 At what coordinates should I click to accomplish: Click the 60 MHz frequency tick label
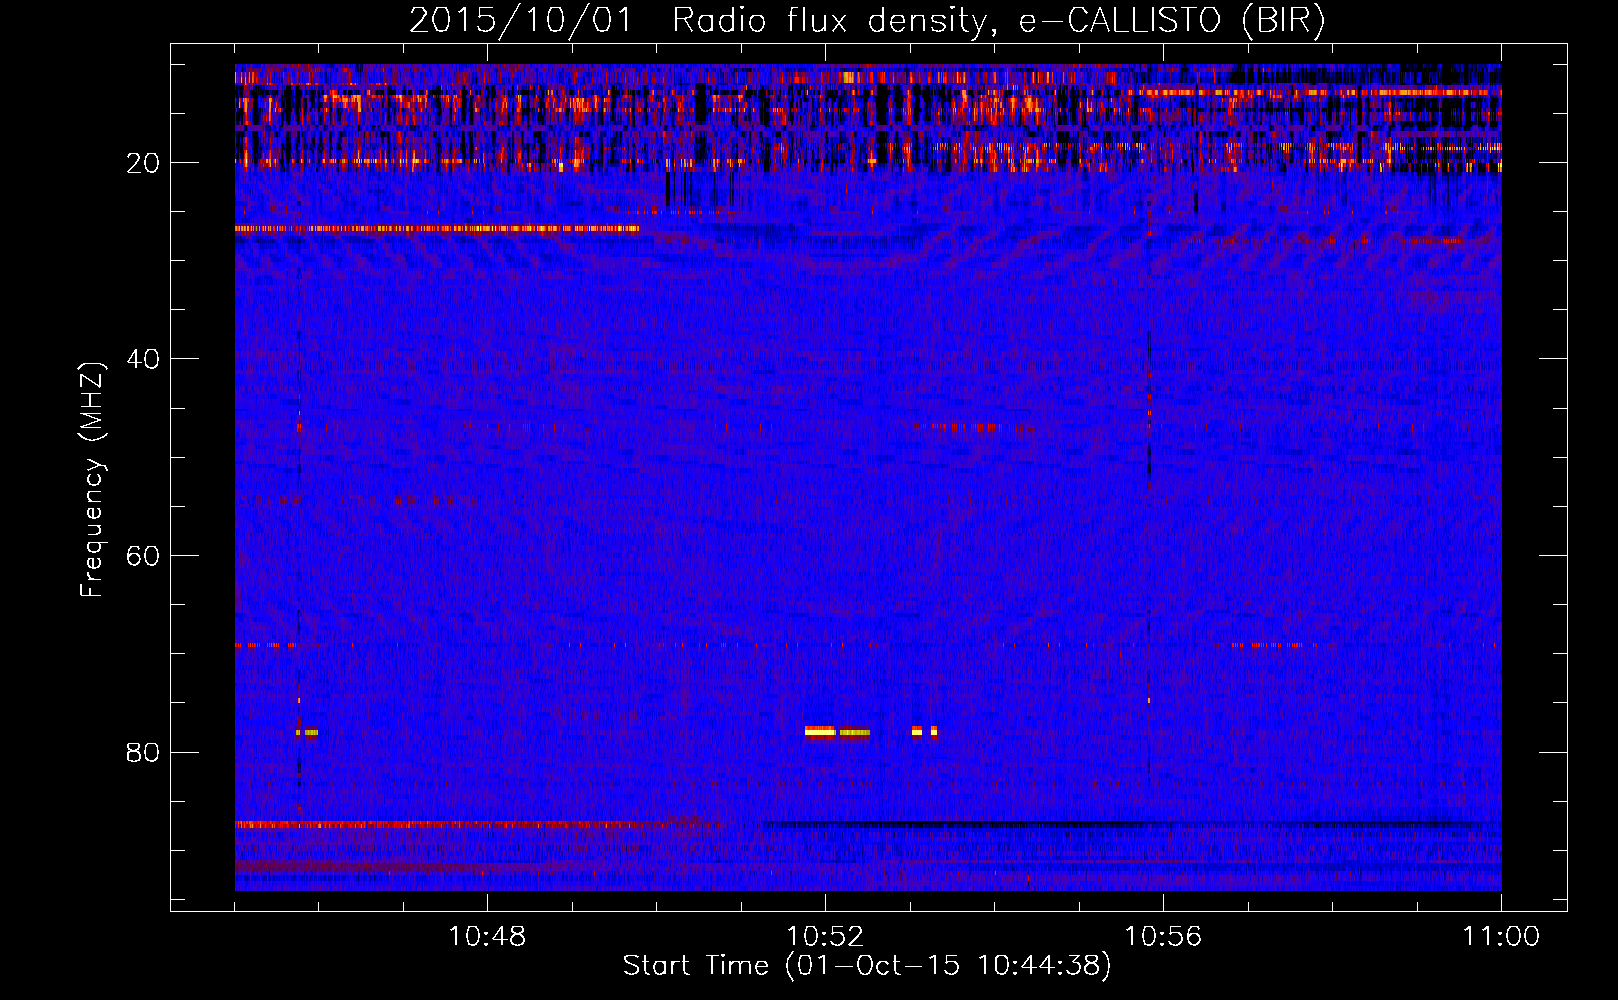pyautogui.click(x=143, y=556)
